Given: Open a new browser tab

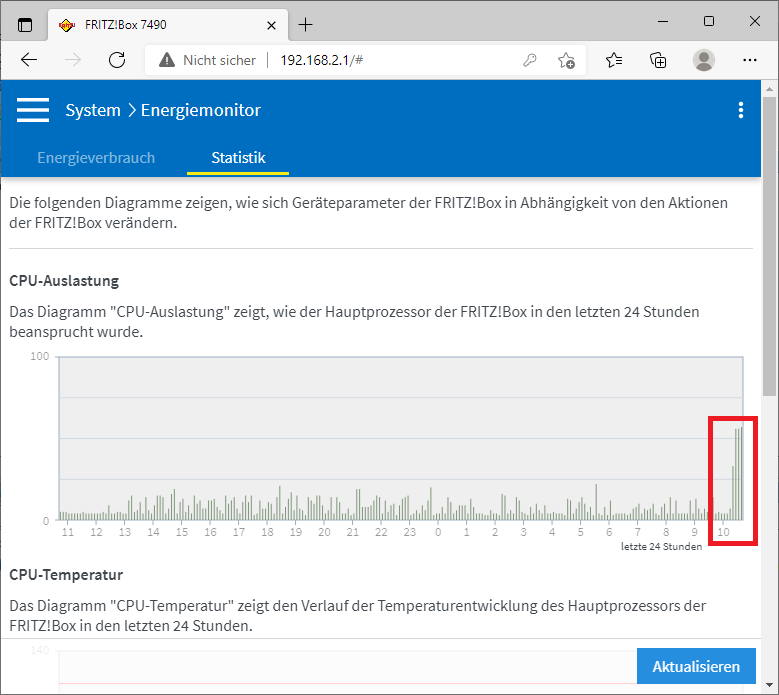Looking at the screenshot, I should (x=306, y=24).
